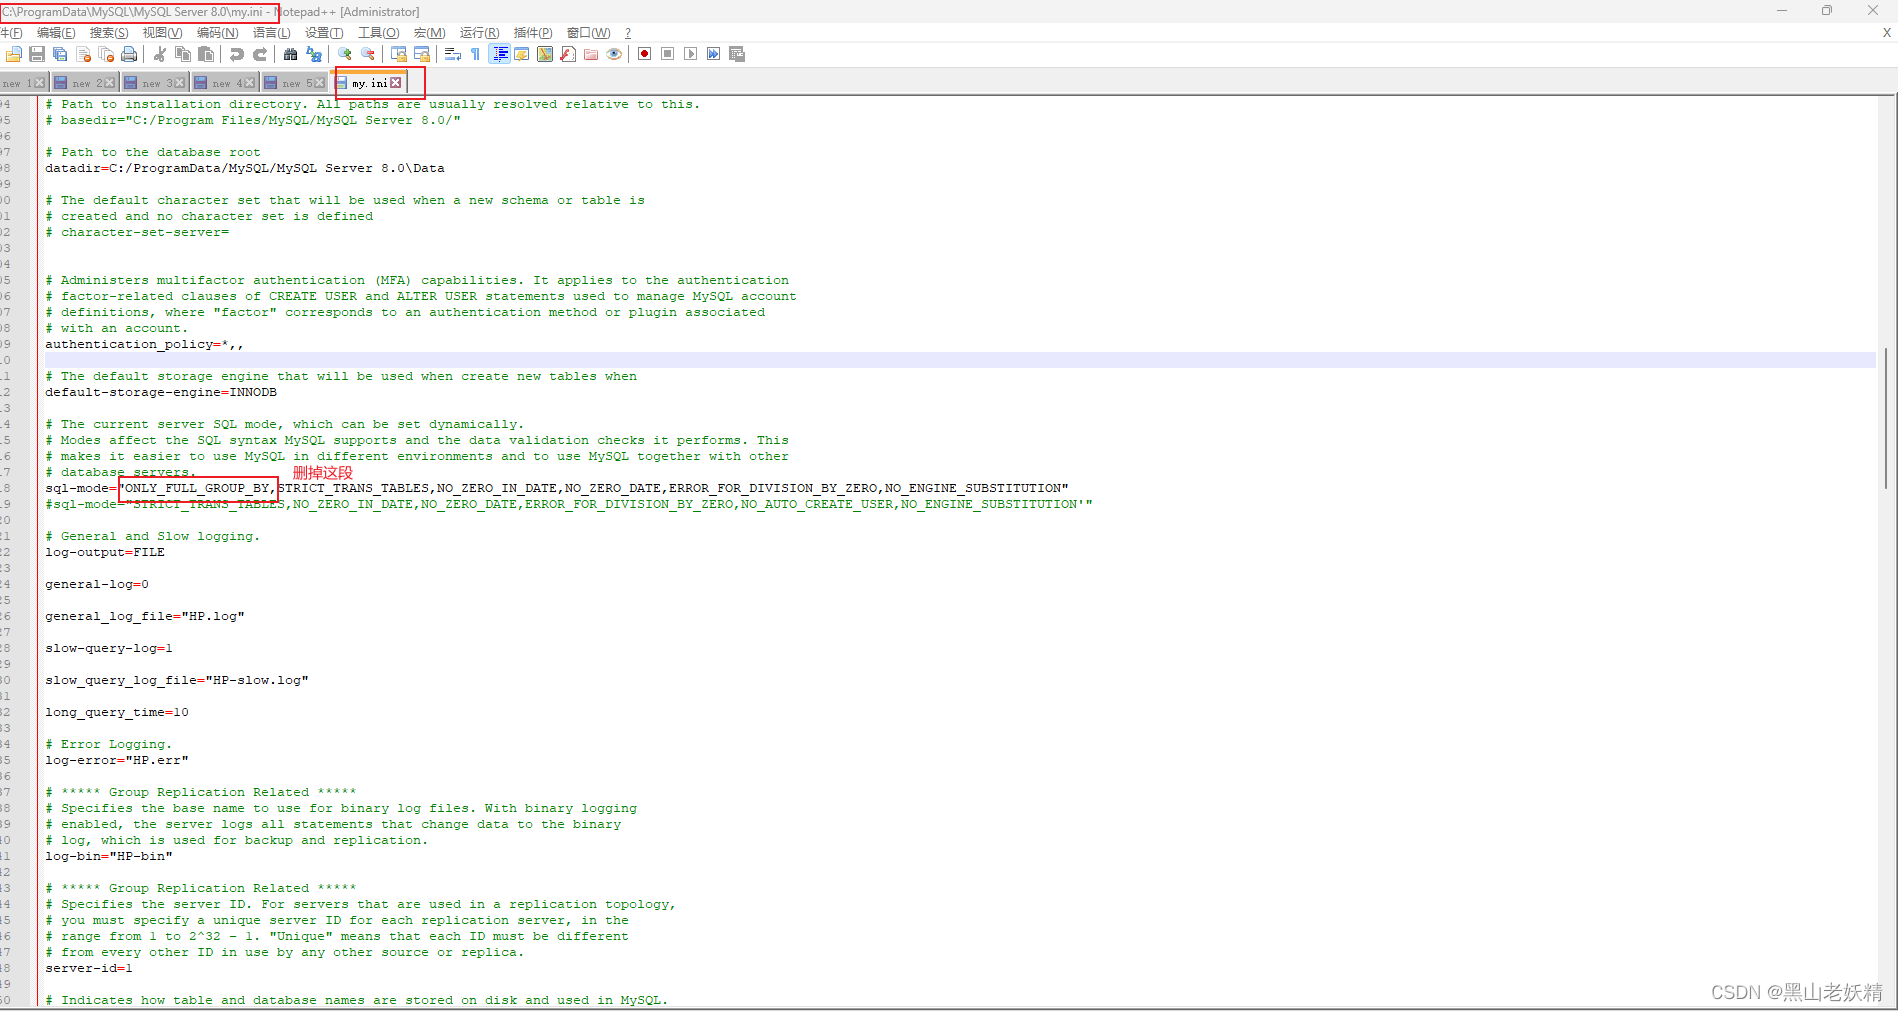The height and width of the screenshot is (1011, 1898).
Task: Toggle Folder as Workspace icon
Action: coord(591,54)
